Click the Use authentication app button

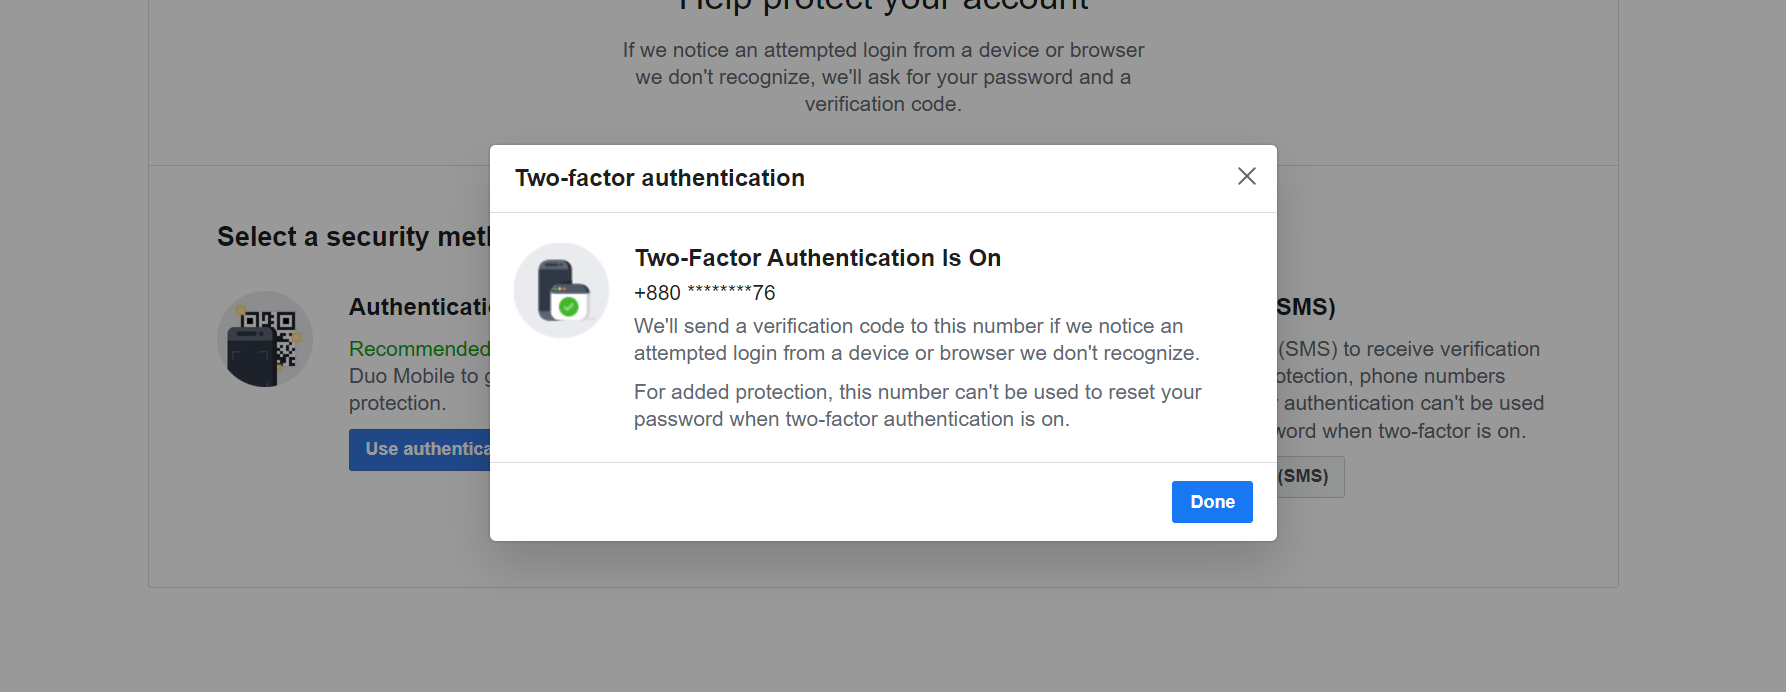(x=419, y=450)
